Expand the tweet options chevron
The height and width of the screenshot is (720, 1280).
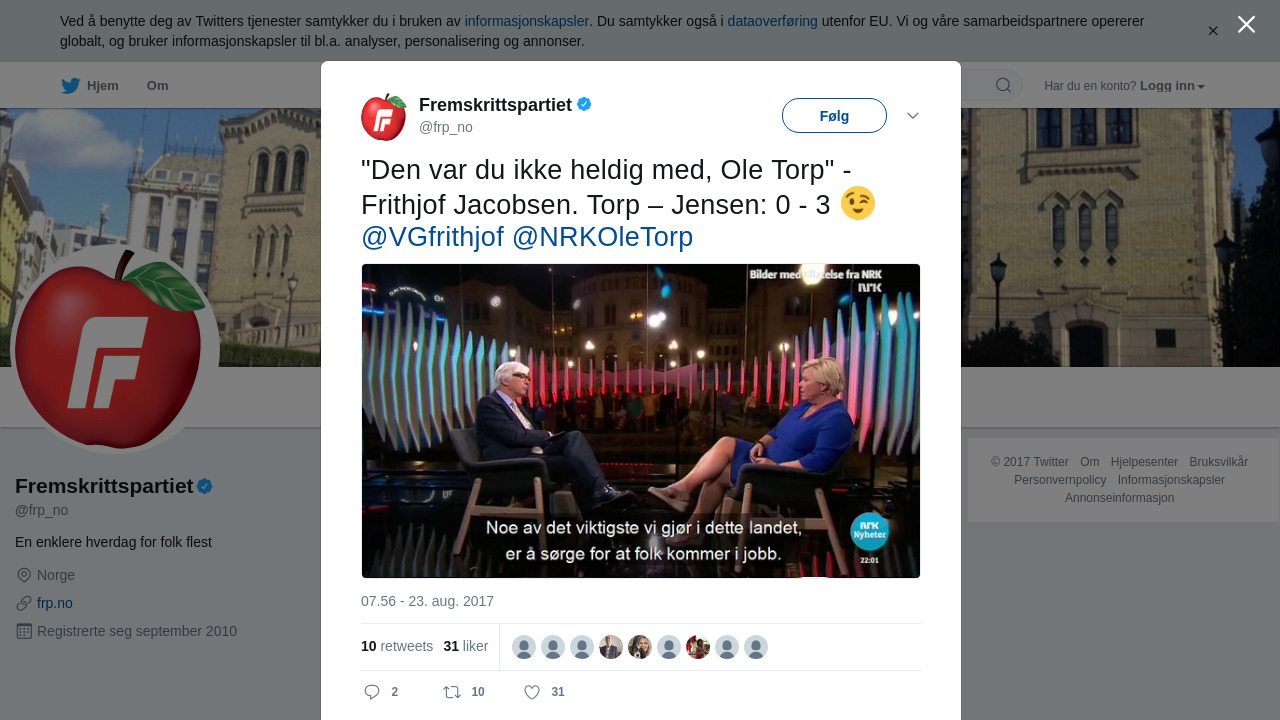[x=913, y=116]
